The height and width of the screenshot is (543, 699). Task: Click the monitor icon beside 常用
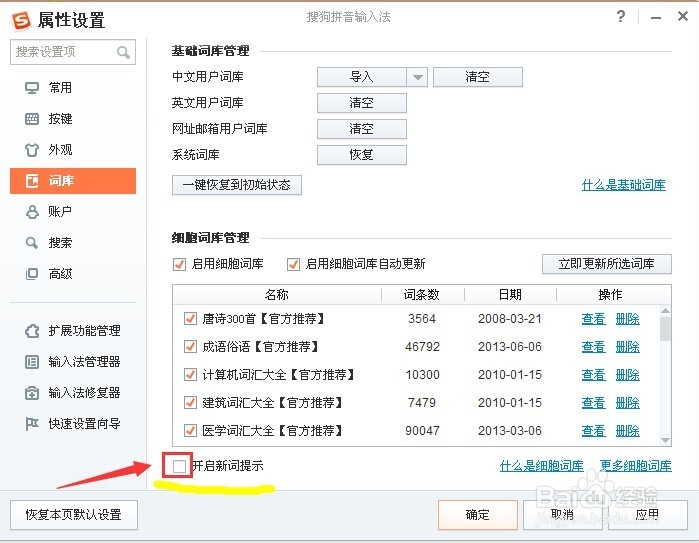32,88
